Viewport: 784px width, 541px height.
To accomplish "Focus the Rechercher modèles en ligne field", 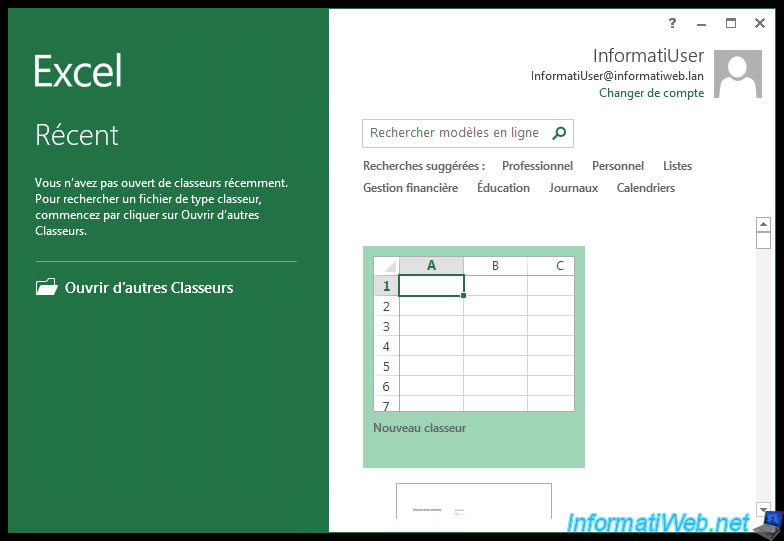I will pyautogui.click(x=455, y=133).
